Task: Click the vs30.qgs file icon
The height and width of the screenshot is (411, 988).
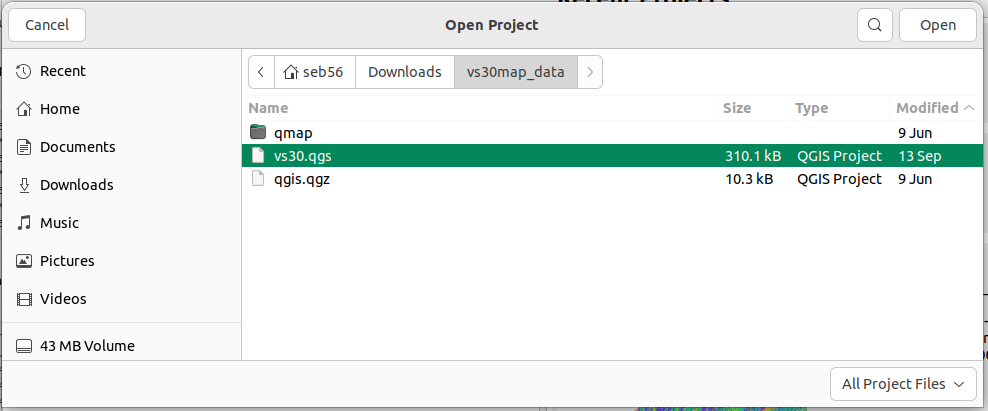Action: click(x=258, y=156)
